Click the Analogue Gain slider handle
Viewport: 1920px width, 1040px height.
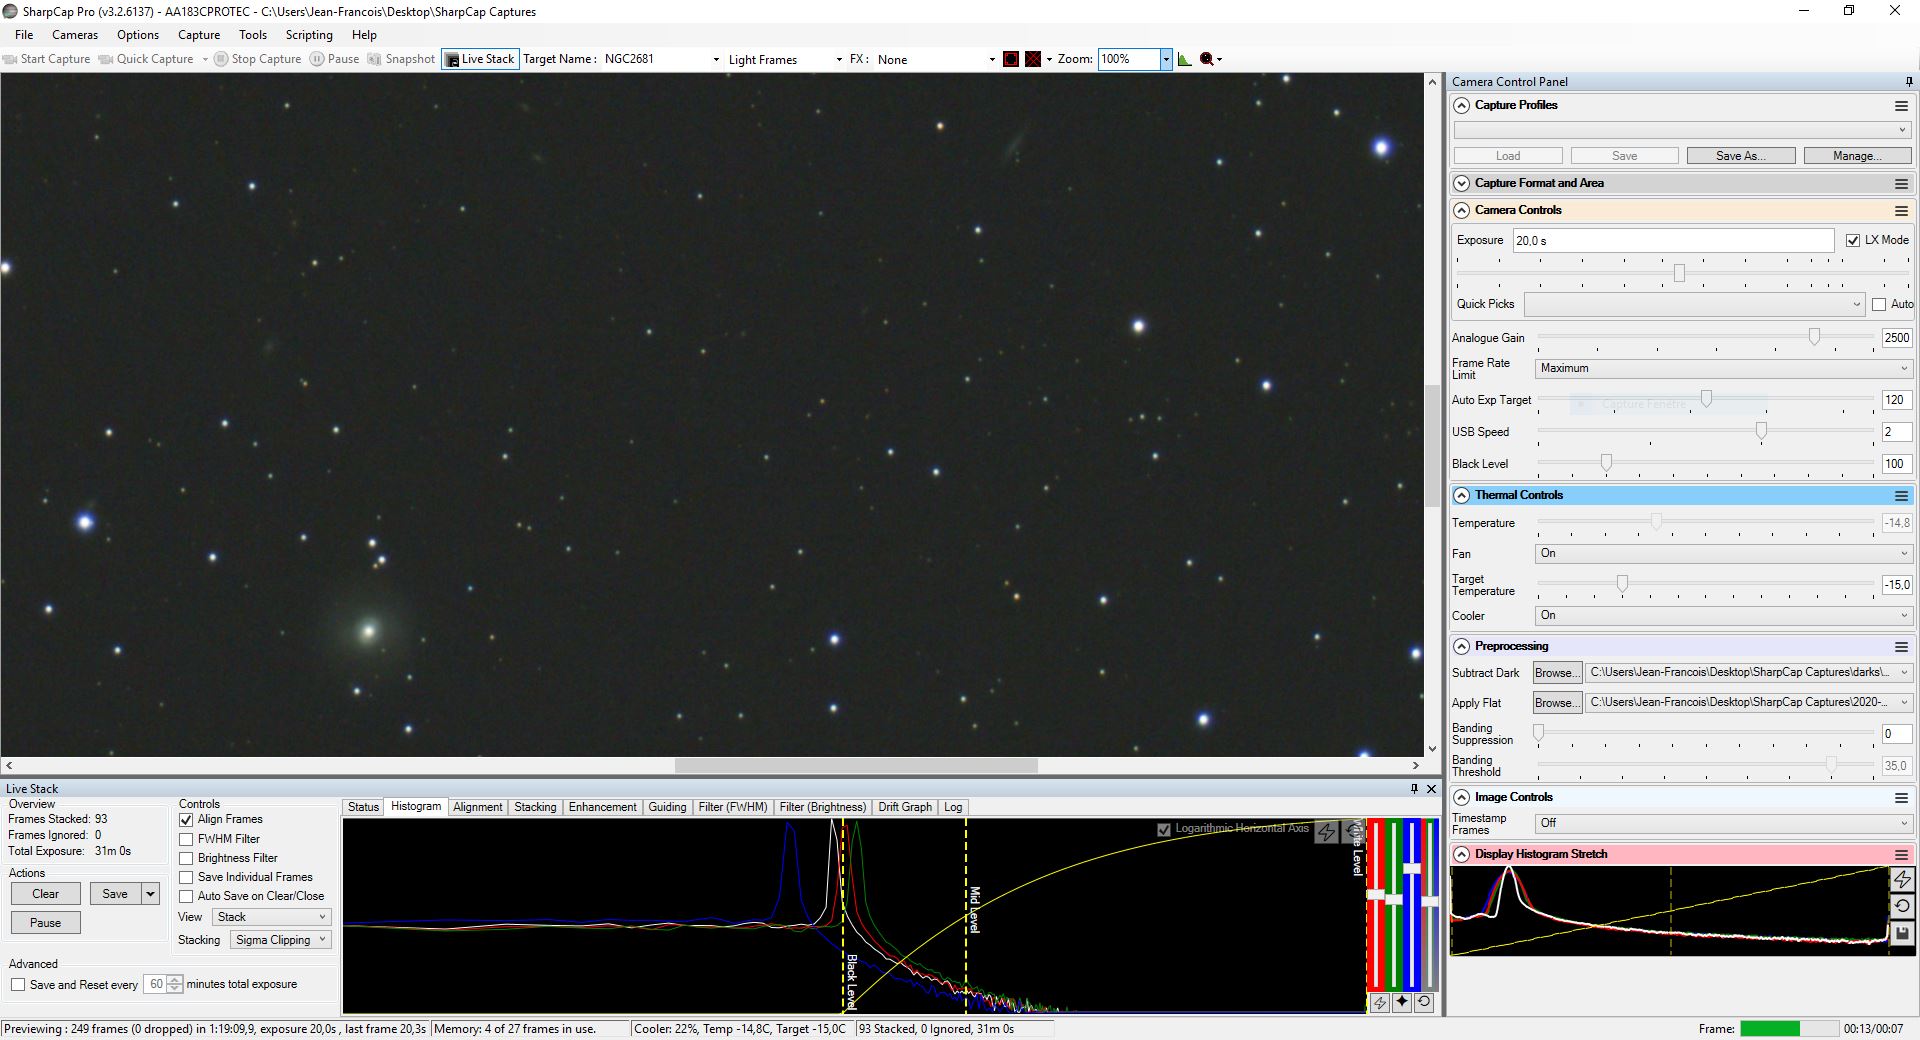pos(1814,337)
